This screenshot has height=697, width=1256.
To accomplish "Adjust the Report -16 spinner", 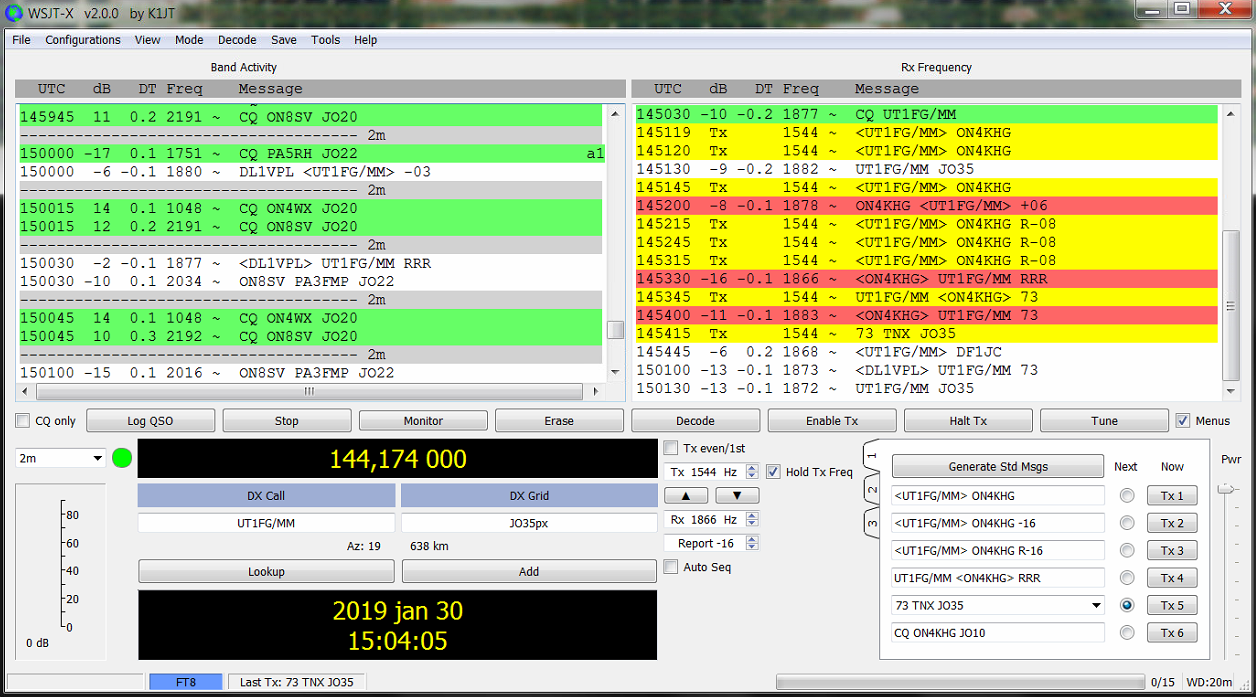I will [x=753, y=543].
